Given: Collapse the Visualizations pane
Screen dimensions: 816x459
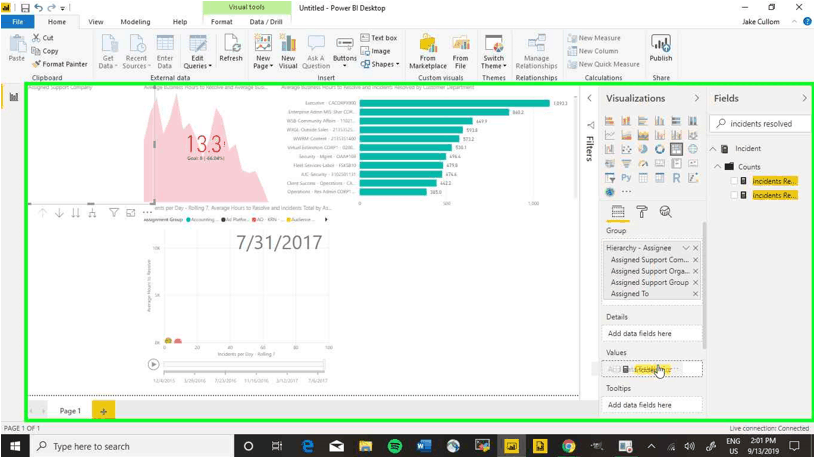Looking at the screenshot, I should pyautogui.click(x=697, y=98).
